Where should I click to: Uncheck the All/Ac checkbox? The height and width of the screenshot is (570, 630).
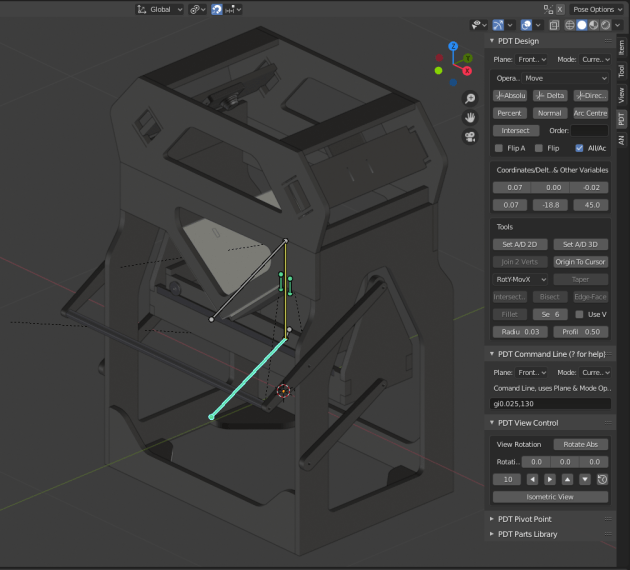579,148
